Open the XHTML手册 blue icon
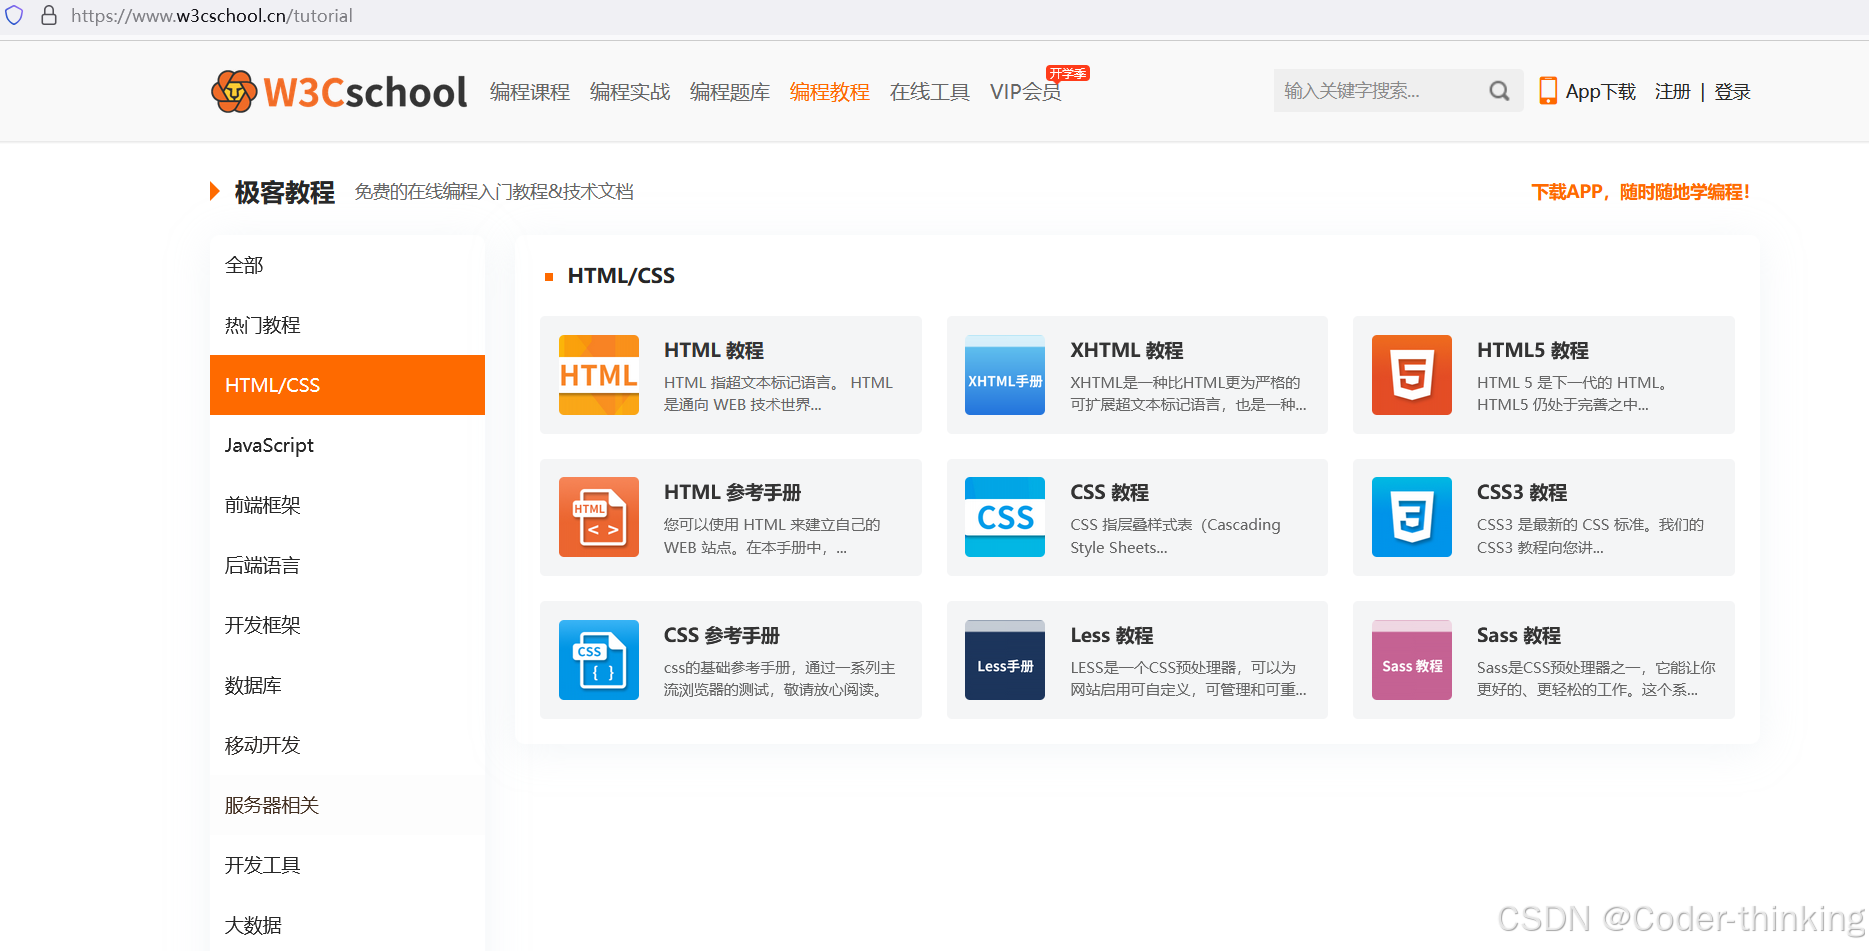This screenshot has height=951, width=1869. (x=1005, y=375)
